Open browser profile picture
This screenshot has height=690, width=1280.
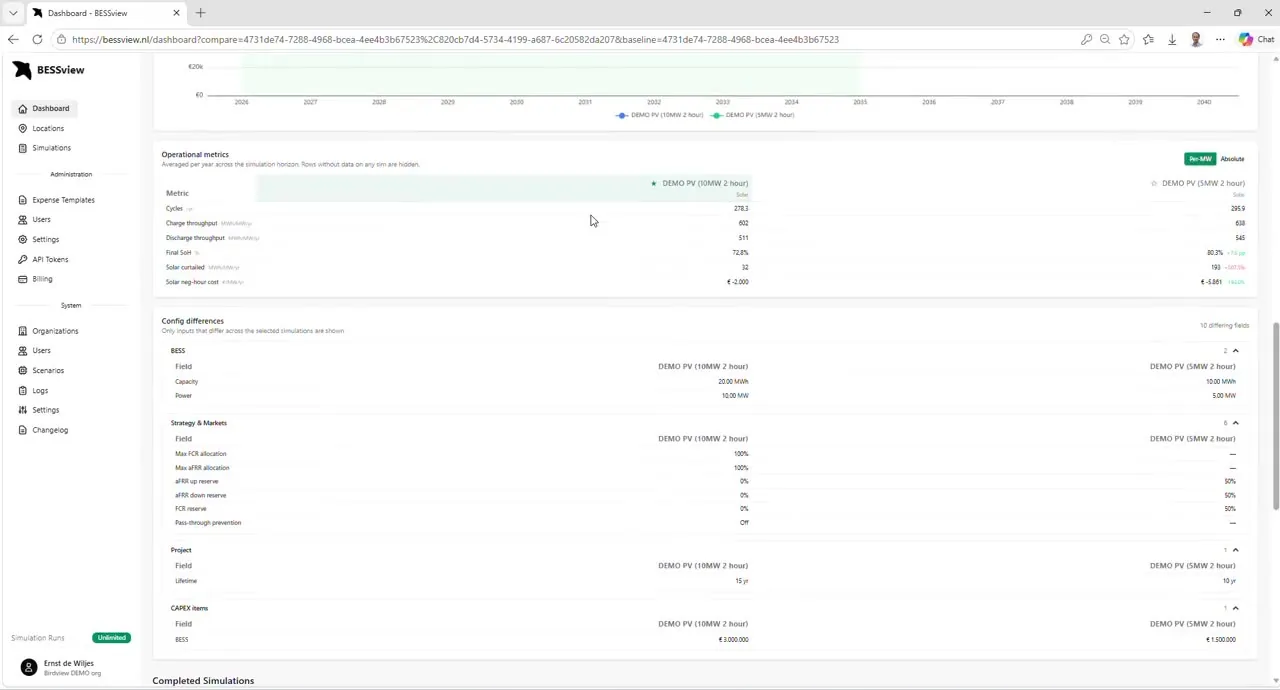(1196, 39)
